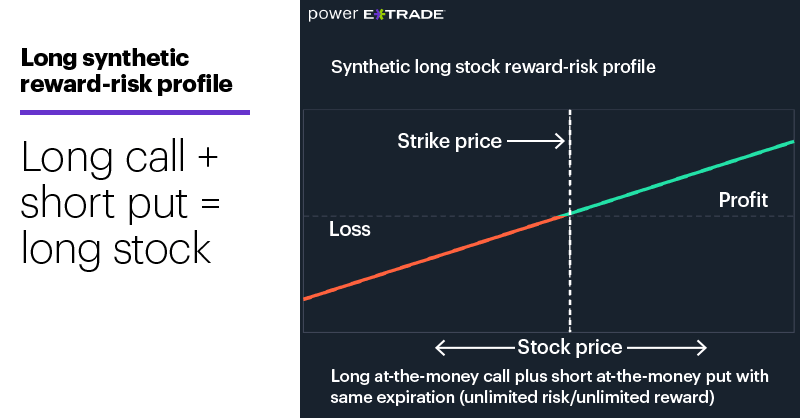Click the purple underline bar

click(135, 112)
